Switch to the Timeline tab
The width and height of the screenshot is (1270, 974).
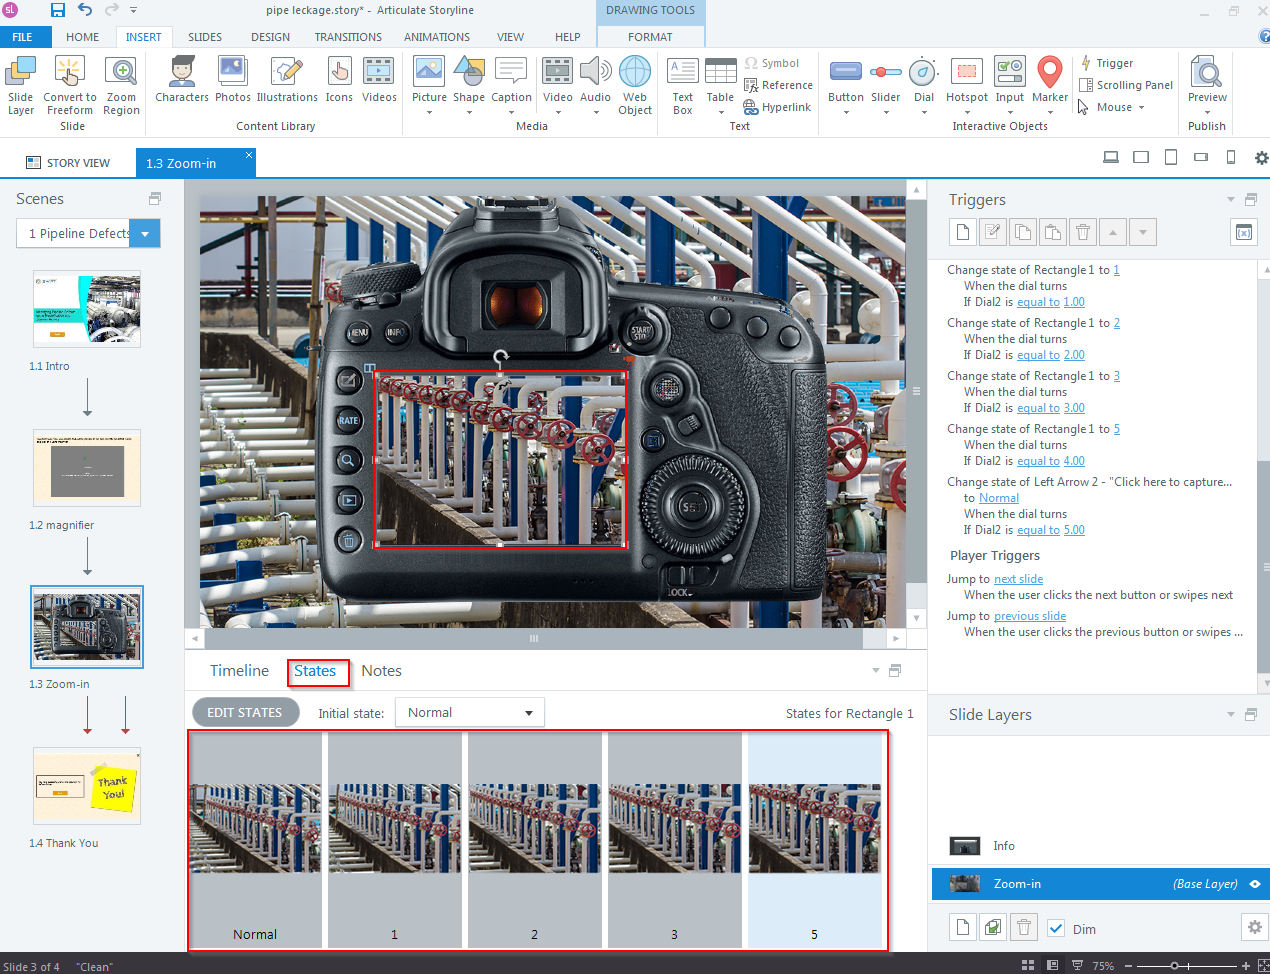pos(239,671)
